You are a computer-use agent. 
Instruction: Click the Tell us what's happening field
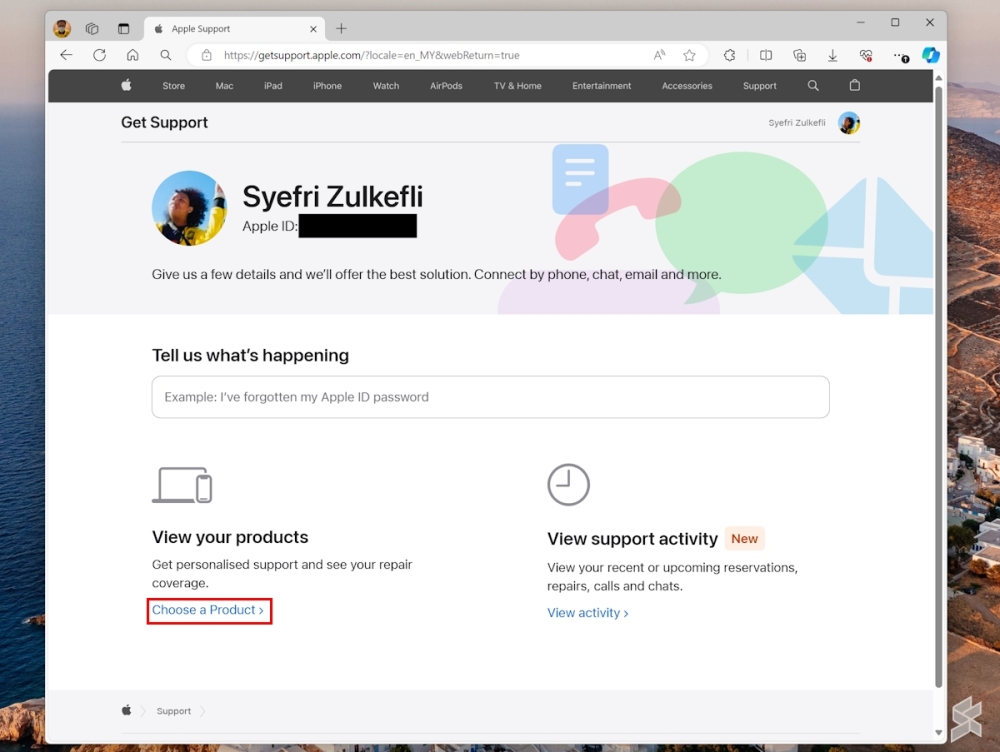click(490, 397)
